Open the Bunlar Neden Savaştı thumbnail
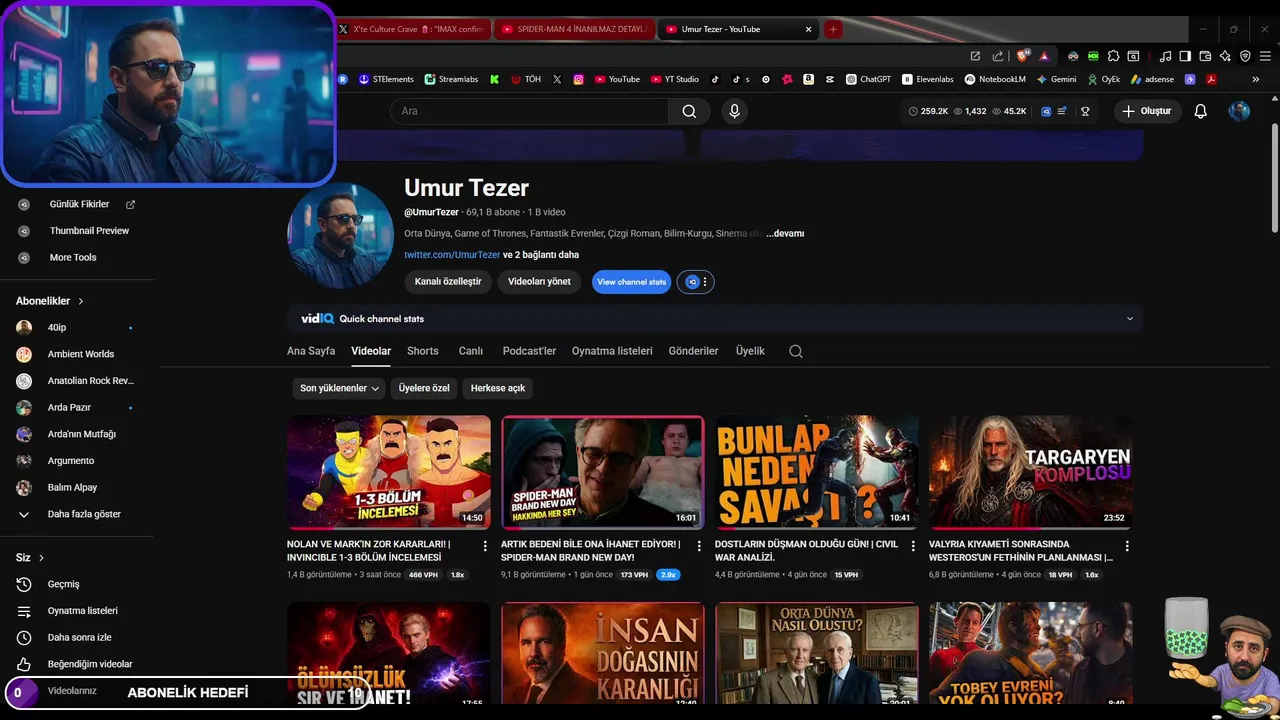The height and width of the screenshot is (720, 1280). (817, 472)
